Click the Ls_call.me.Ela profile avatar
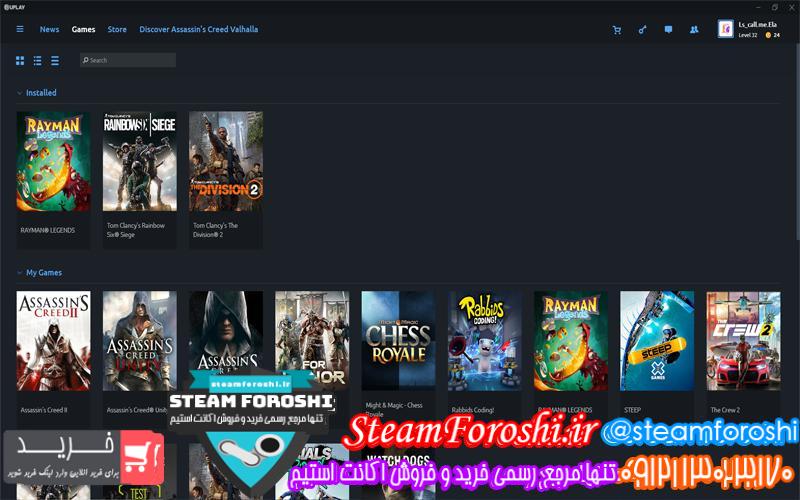Screen dimensions: 800x500 725,29
